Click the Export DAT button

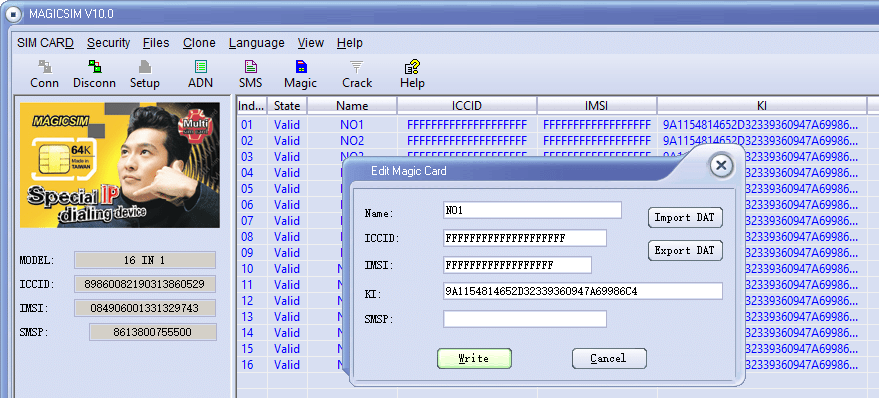tap(685, 251)
